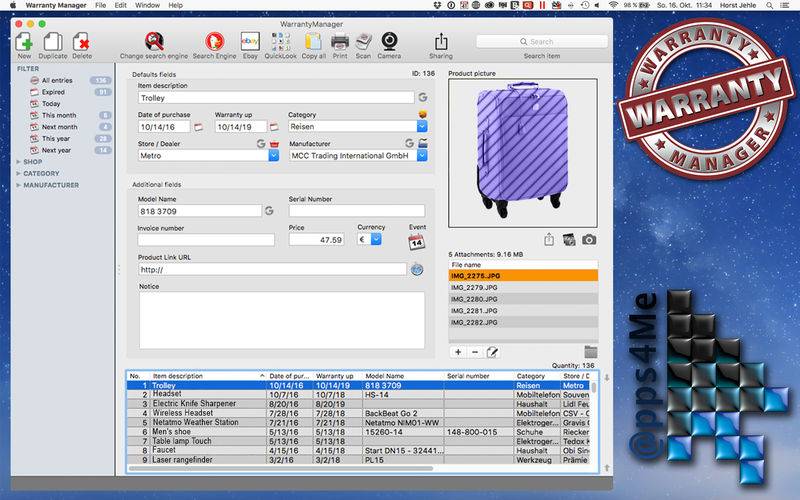Google-search the Manufacturer

(x=409, y=143)
